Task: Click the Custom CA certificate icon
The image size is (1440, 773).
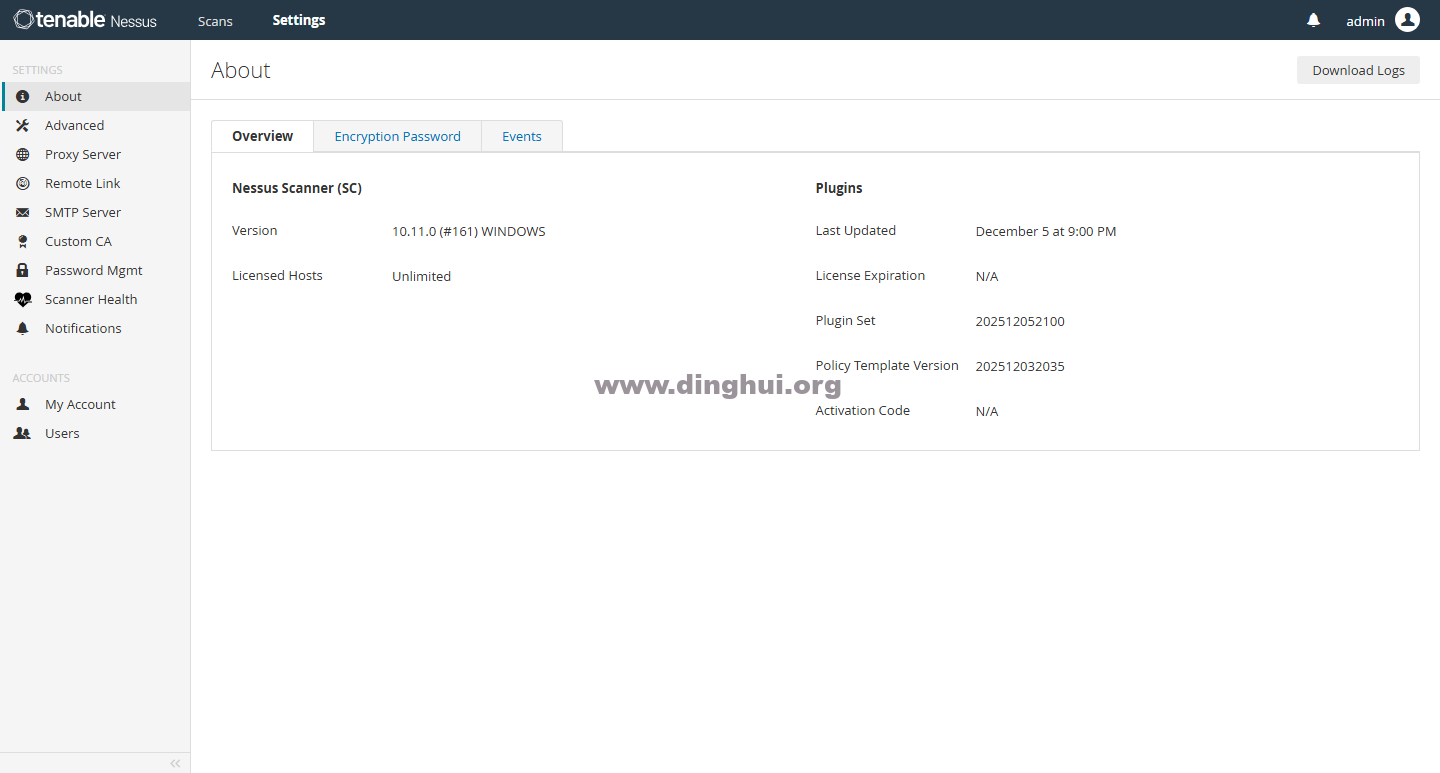Action: 22,242
